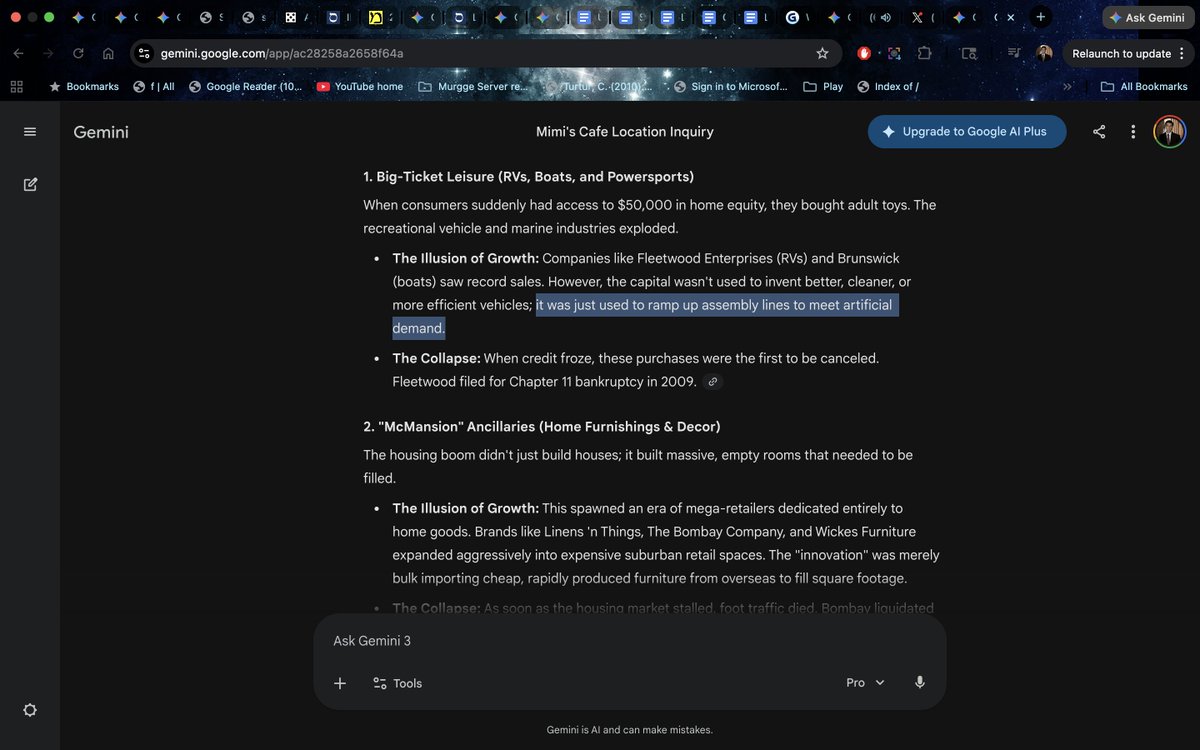Open the Index of / bookmark
The image size is (1200, 750).
(888, 87)
